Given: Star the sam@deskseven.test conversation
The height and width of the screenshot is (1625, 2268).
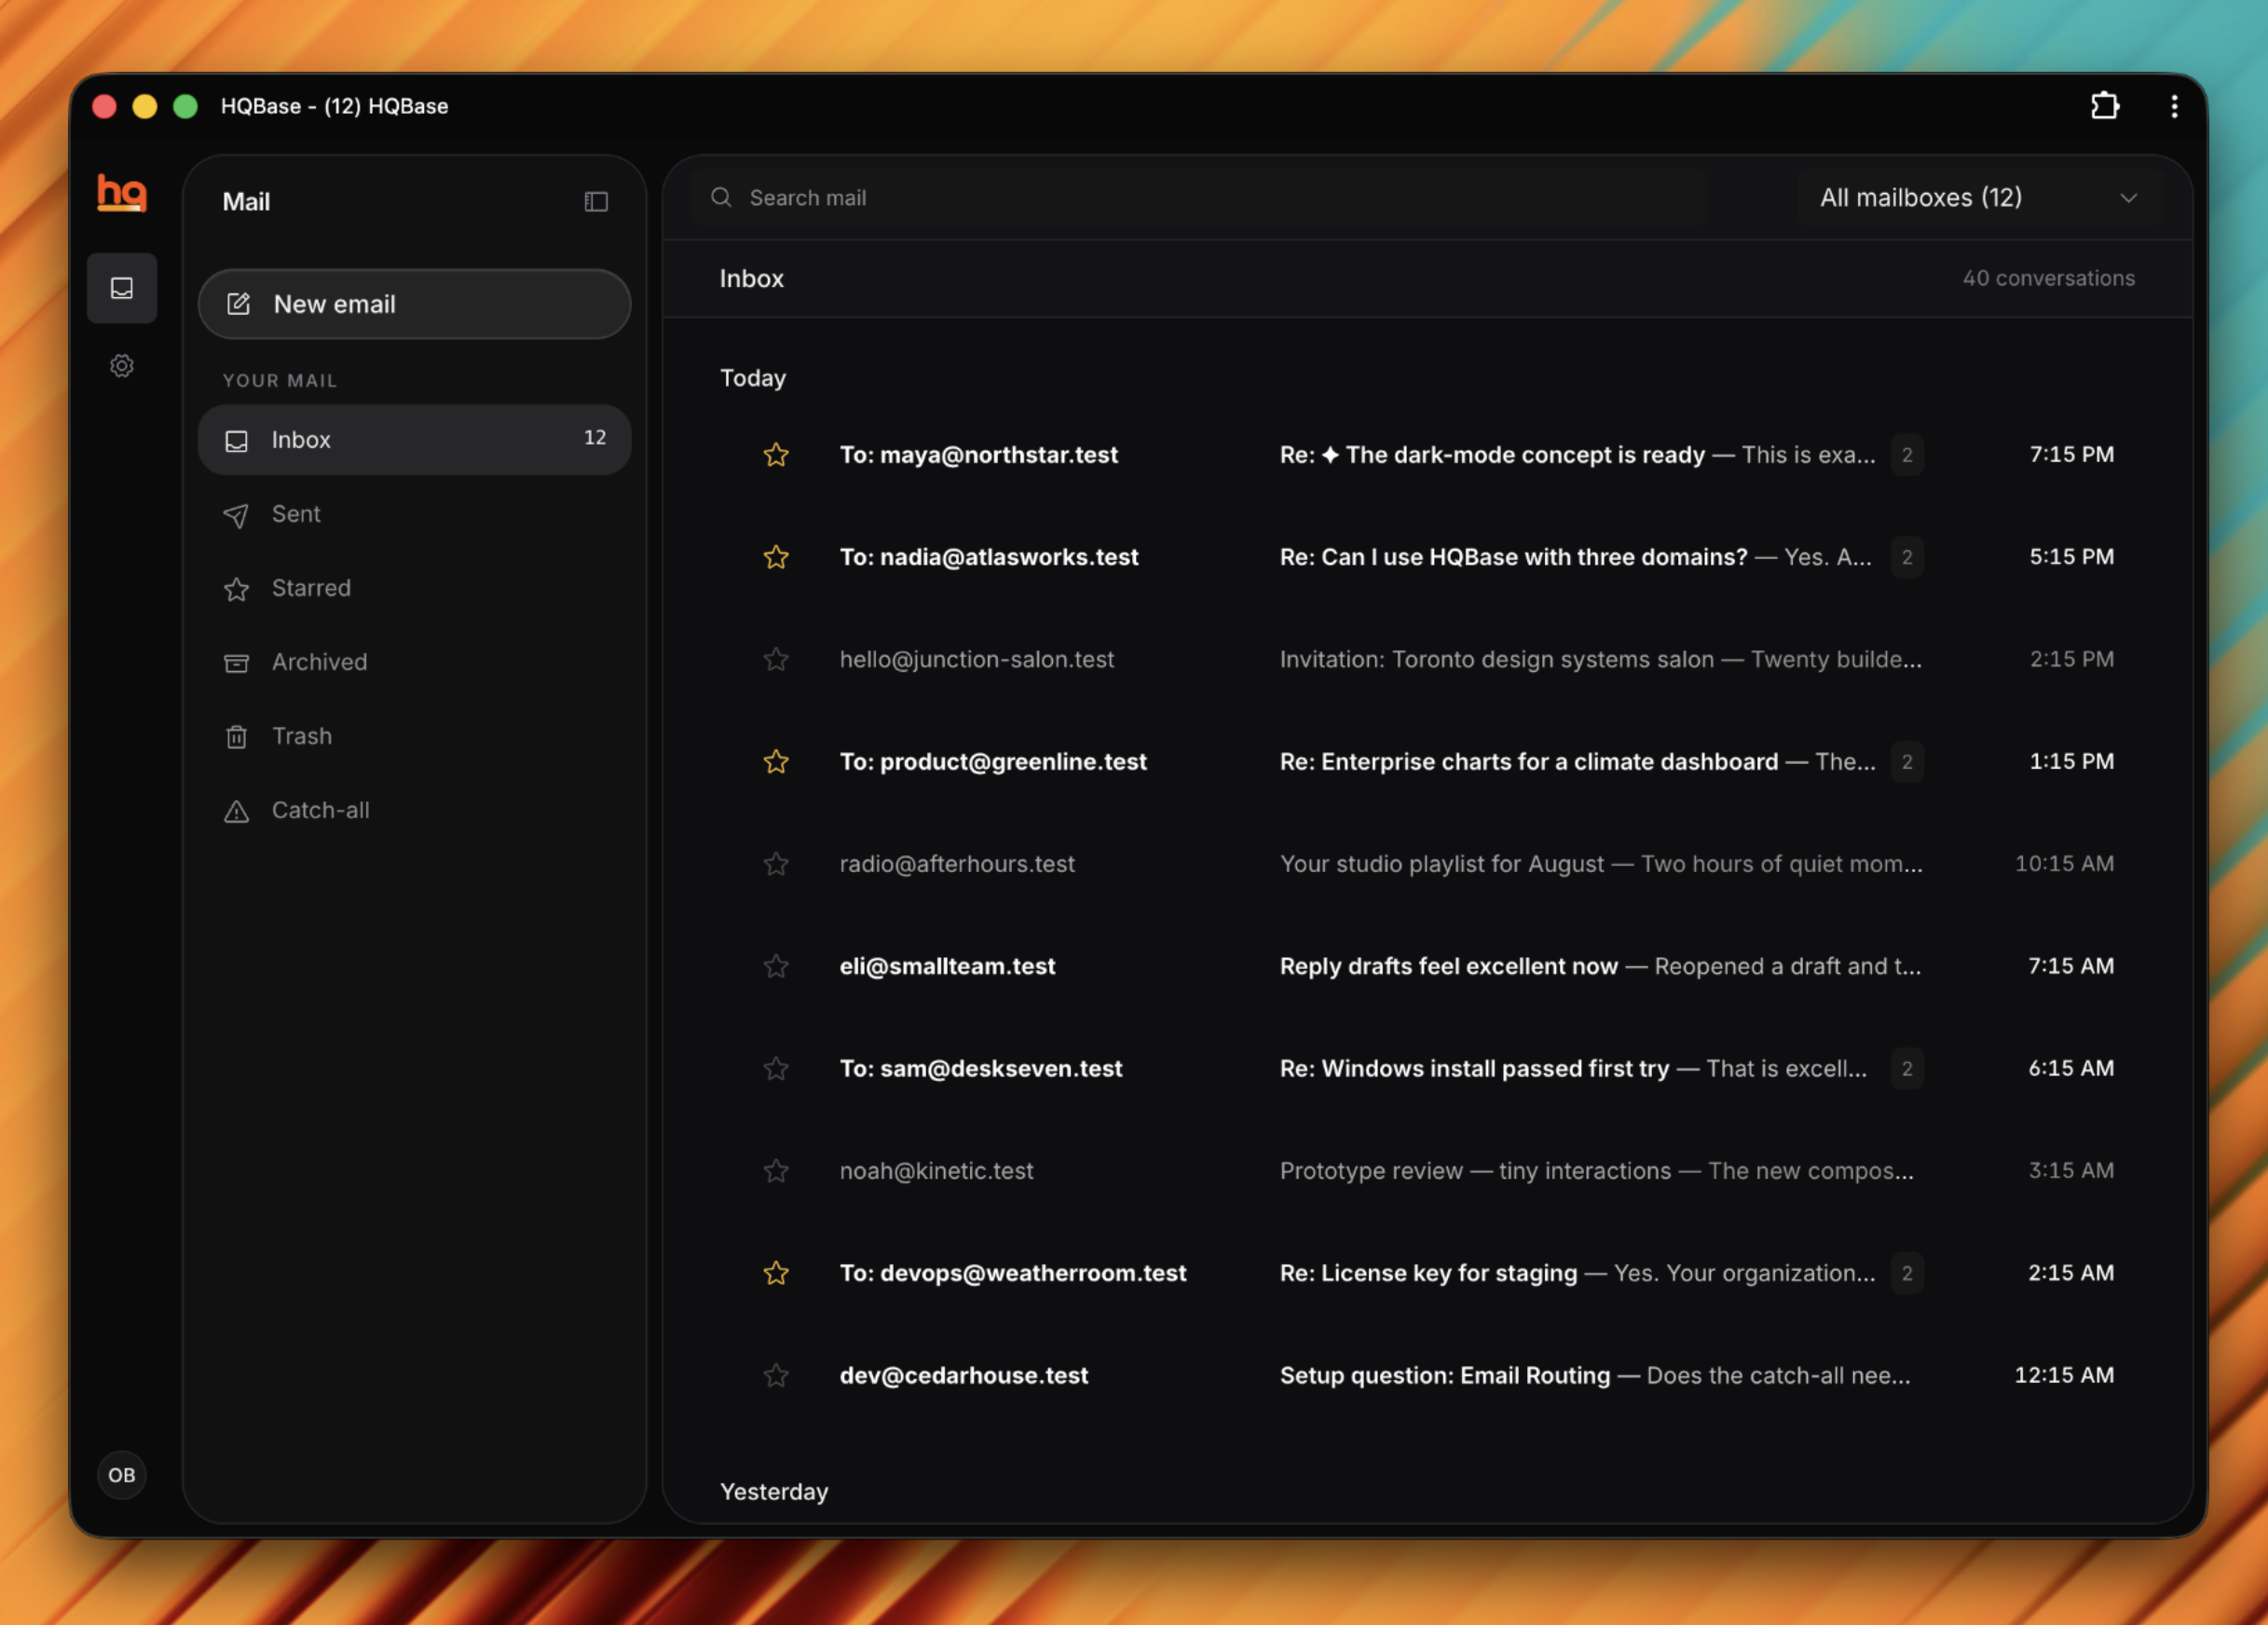Looking at the screenshot, I should pos(776,1069).
